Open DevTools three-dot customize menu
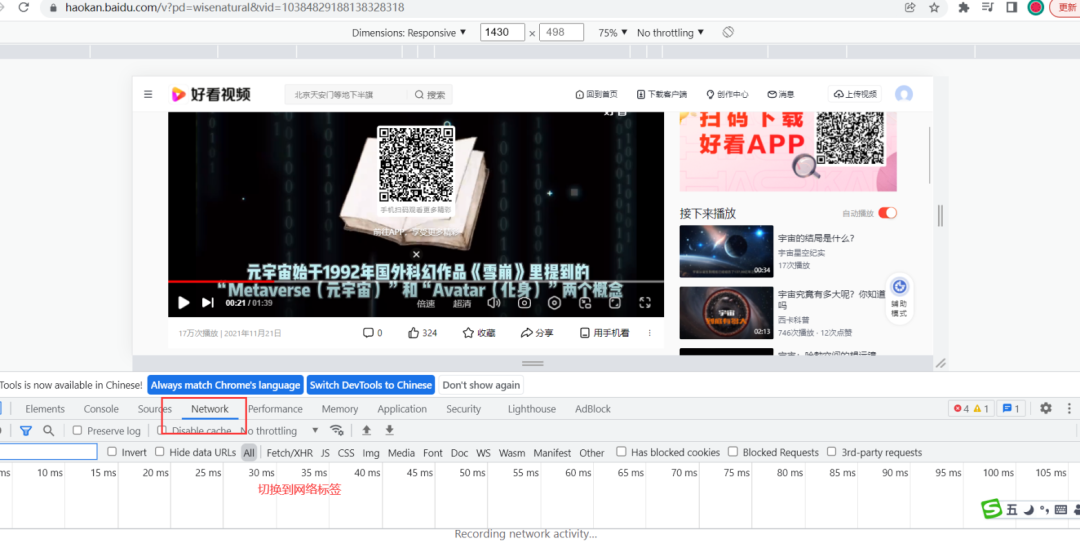 tap(1069, 409)
